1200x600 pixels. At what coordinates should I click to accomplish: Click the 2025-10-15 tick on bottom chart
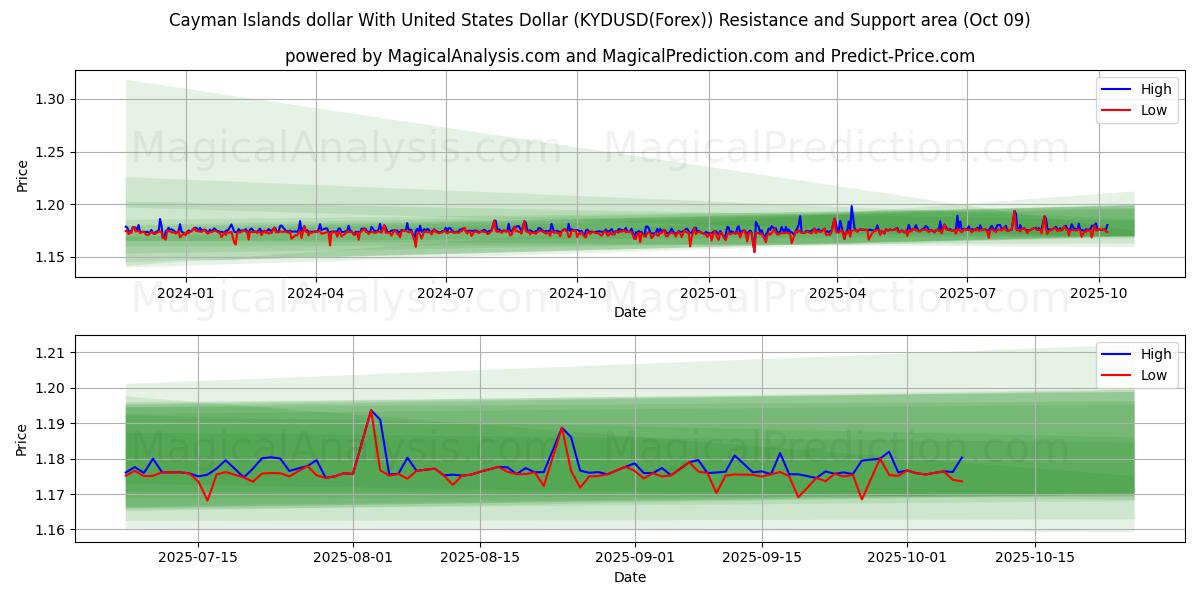(x=1035, y=558)
